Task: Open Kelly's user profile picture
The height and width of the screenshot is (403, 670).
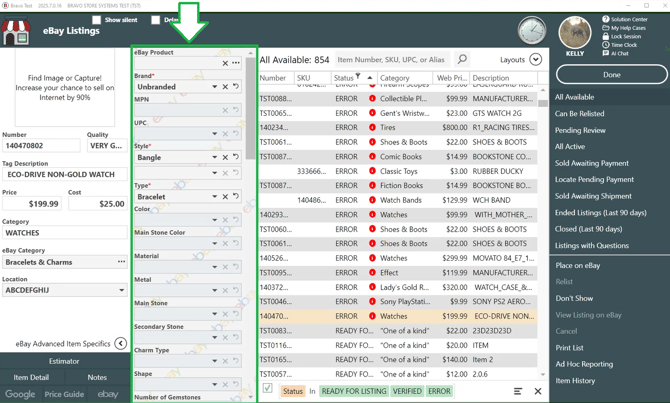Action: coord(575,32)
